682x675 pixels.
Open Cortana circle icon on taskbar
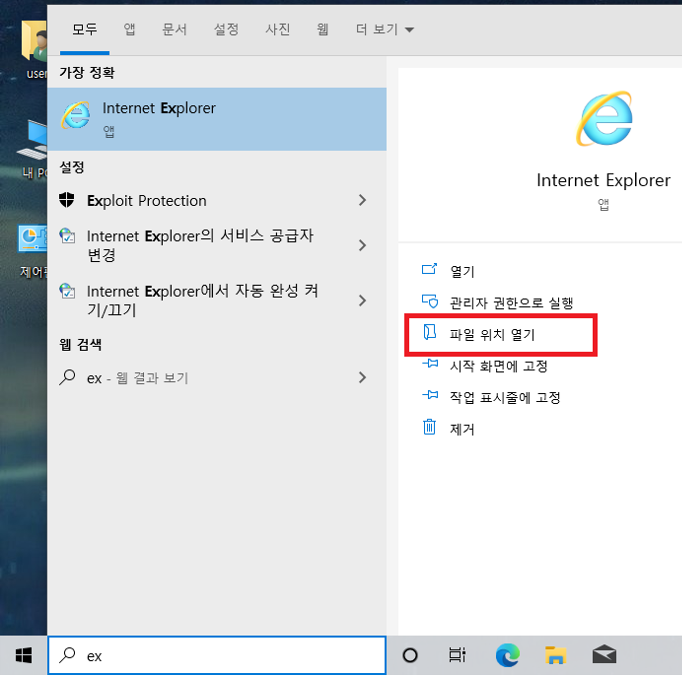tap(410, 655)
